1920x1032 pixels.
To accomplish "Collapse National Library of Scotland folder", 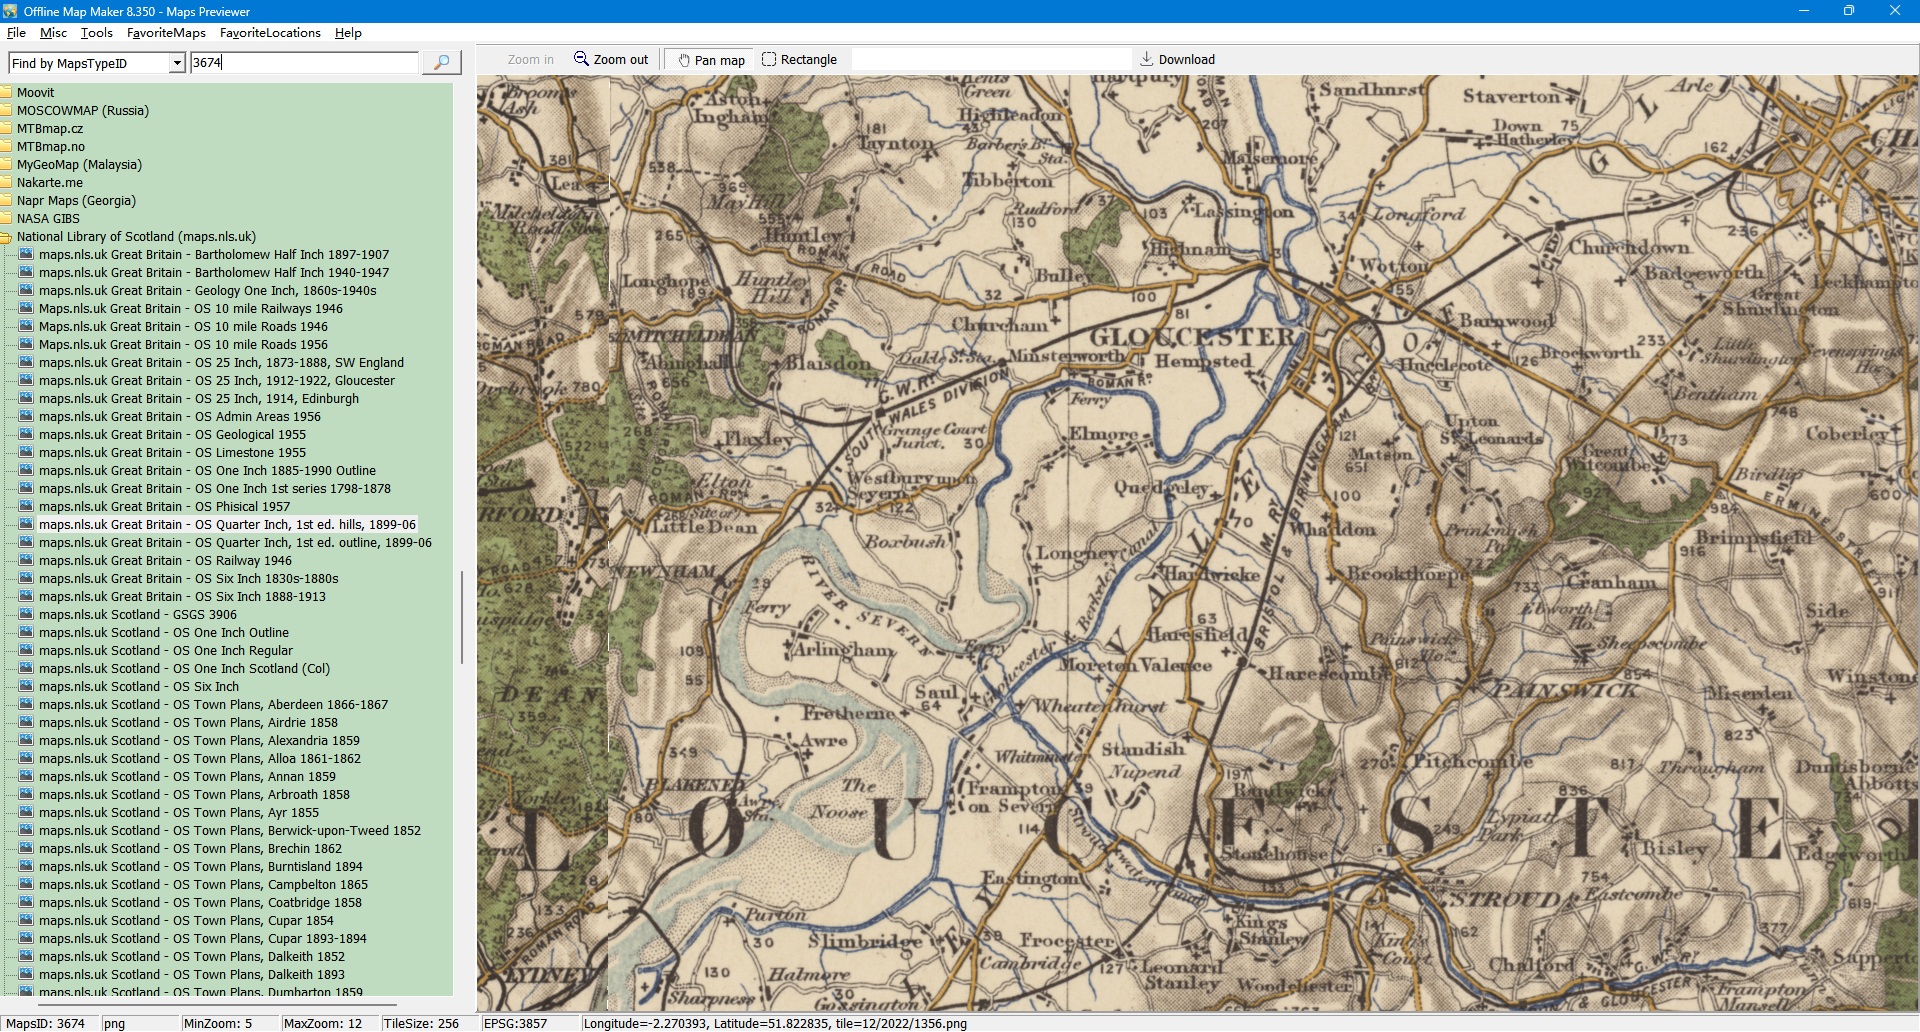I will pos(6,237).
